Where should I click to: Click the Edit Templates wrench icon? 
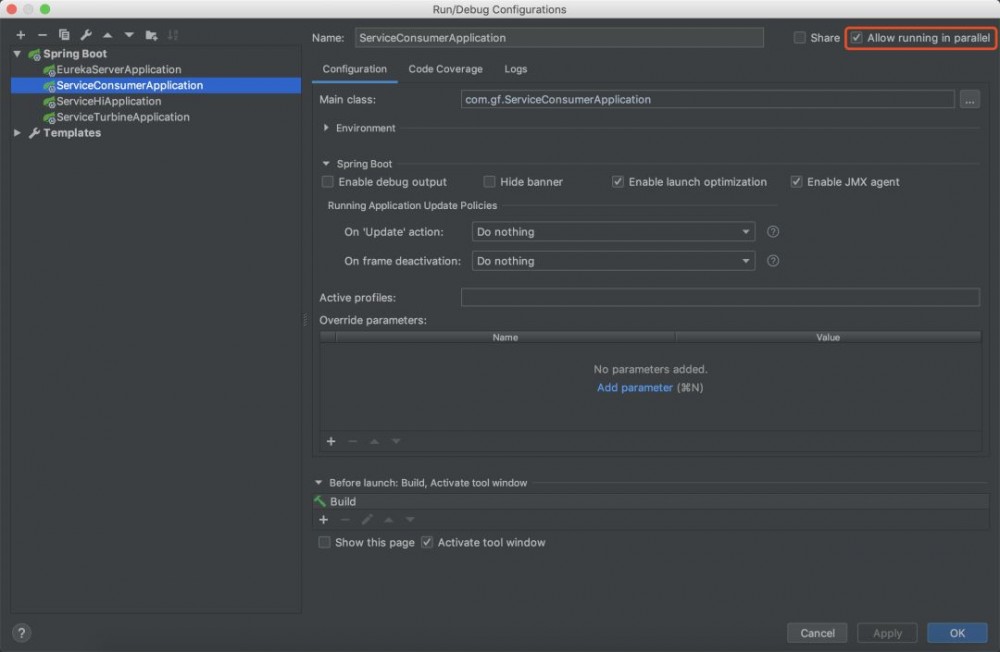pos(86,35)
